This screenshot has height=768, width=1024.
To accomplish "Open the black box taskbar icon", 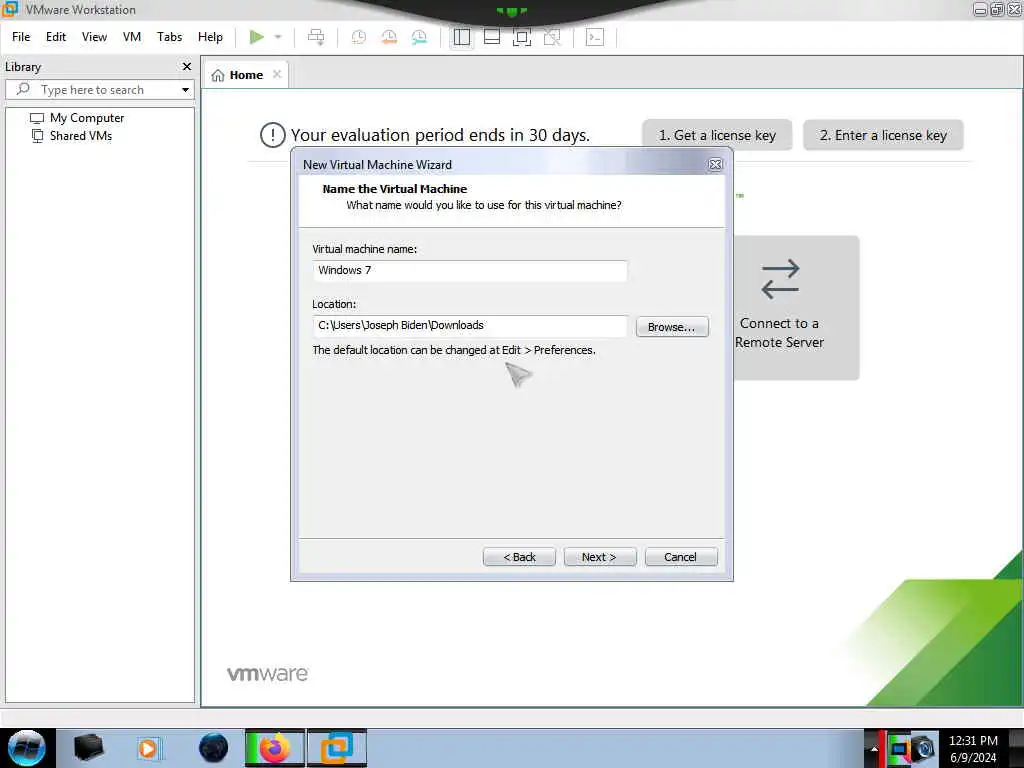I will tap(88, 748).
